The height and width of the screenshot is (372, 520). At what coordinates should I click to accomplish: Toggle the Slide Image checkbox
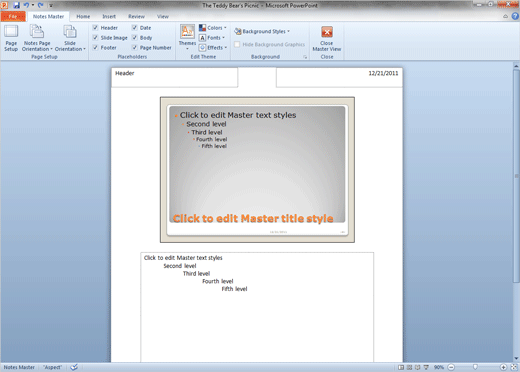coord(95,38)
